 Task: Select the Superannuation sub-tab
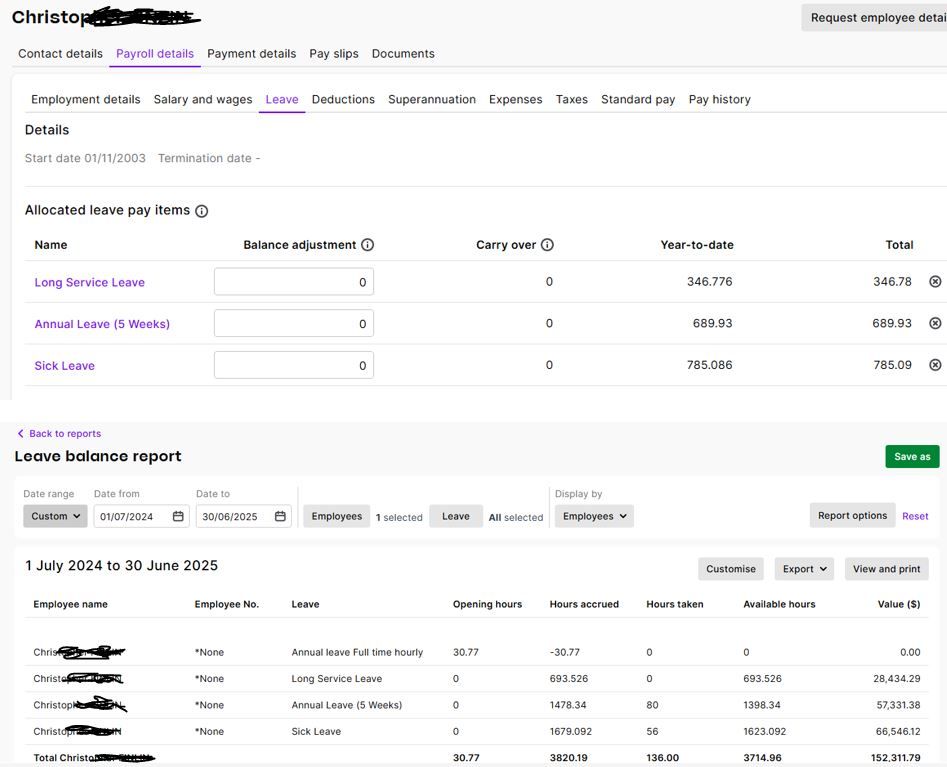(432, 100)
